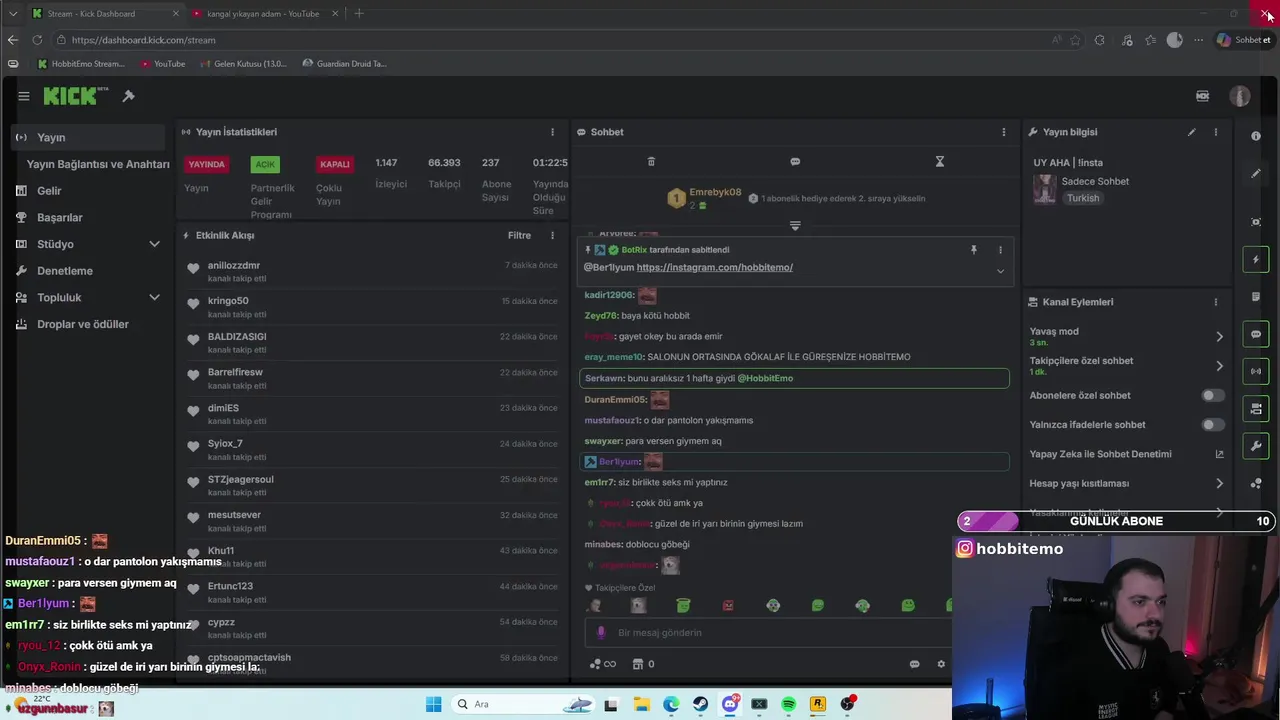Expand Takipçilere özel sohbet options
This screenshot has width=1280, height=720.
tap(1219, 366)
